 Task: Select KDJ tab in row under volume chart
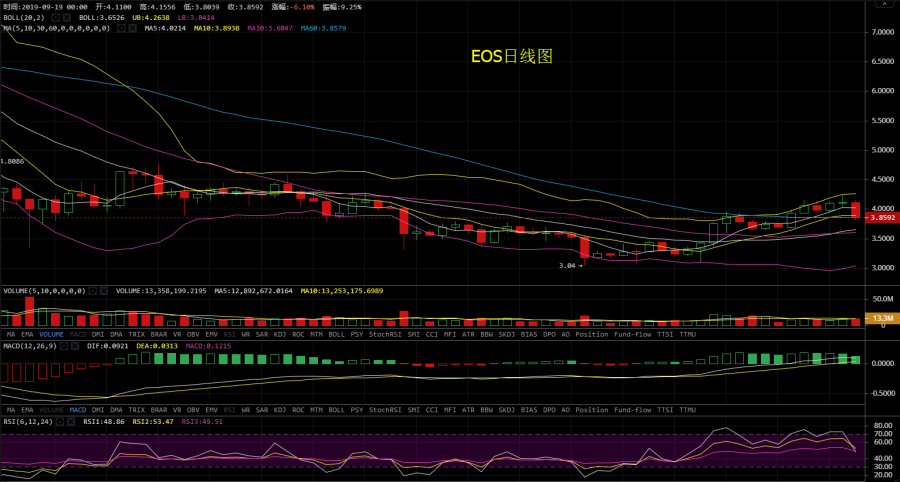pos(280,334)
